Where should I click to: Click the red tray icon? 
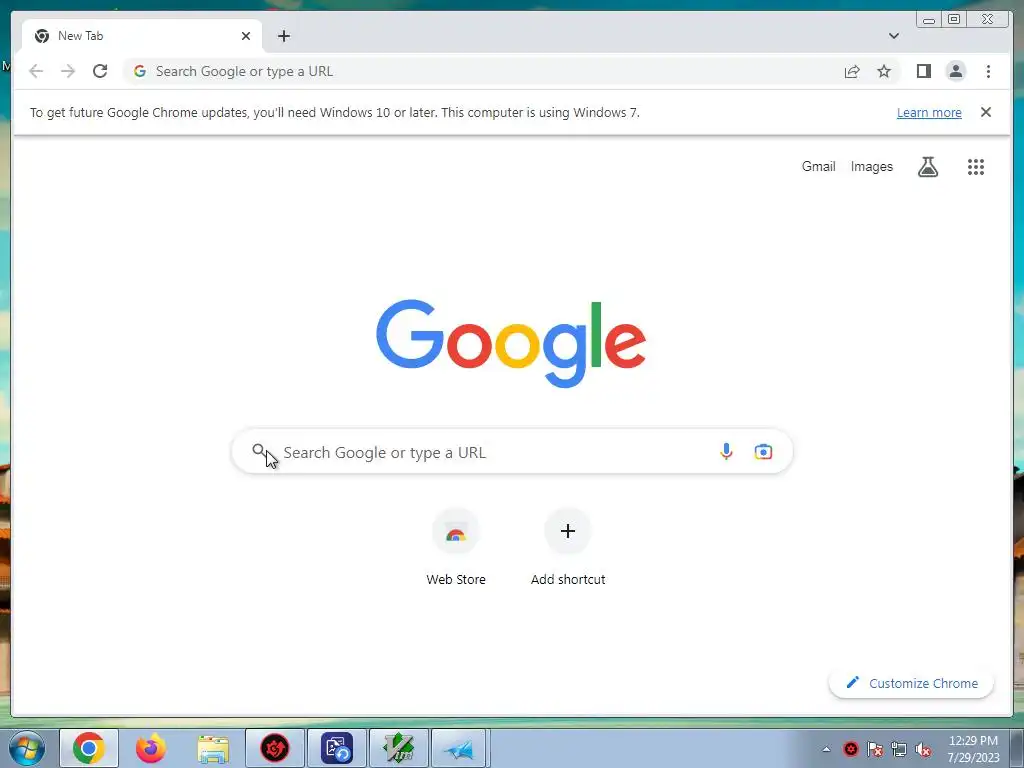(x=850, y=749)
